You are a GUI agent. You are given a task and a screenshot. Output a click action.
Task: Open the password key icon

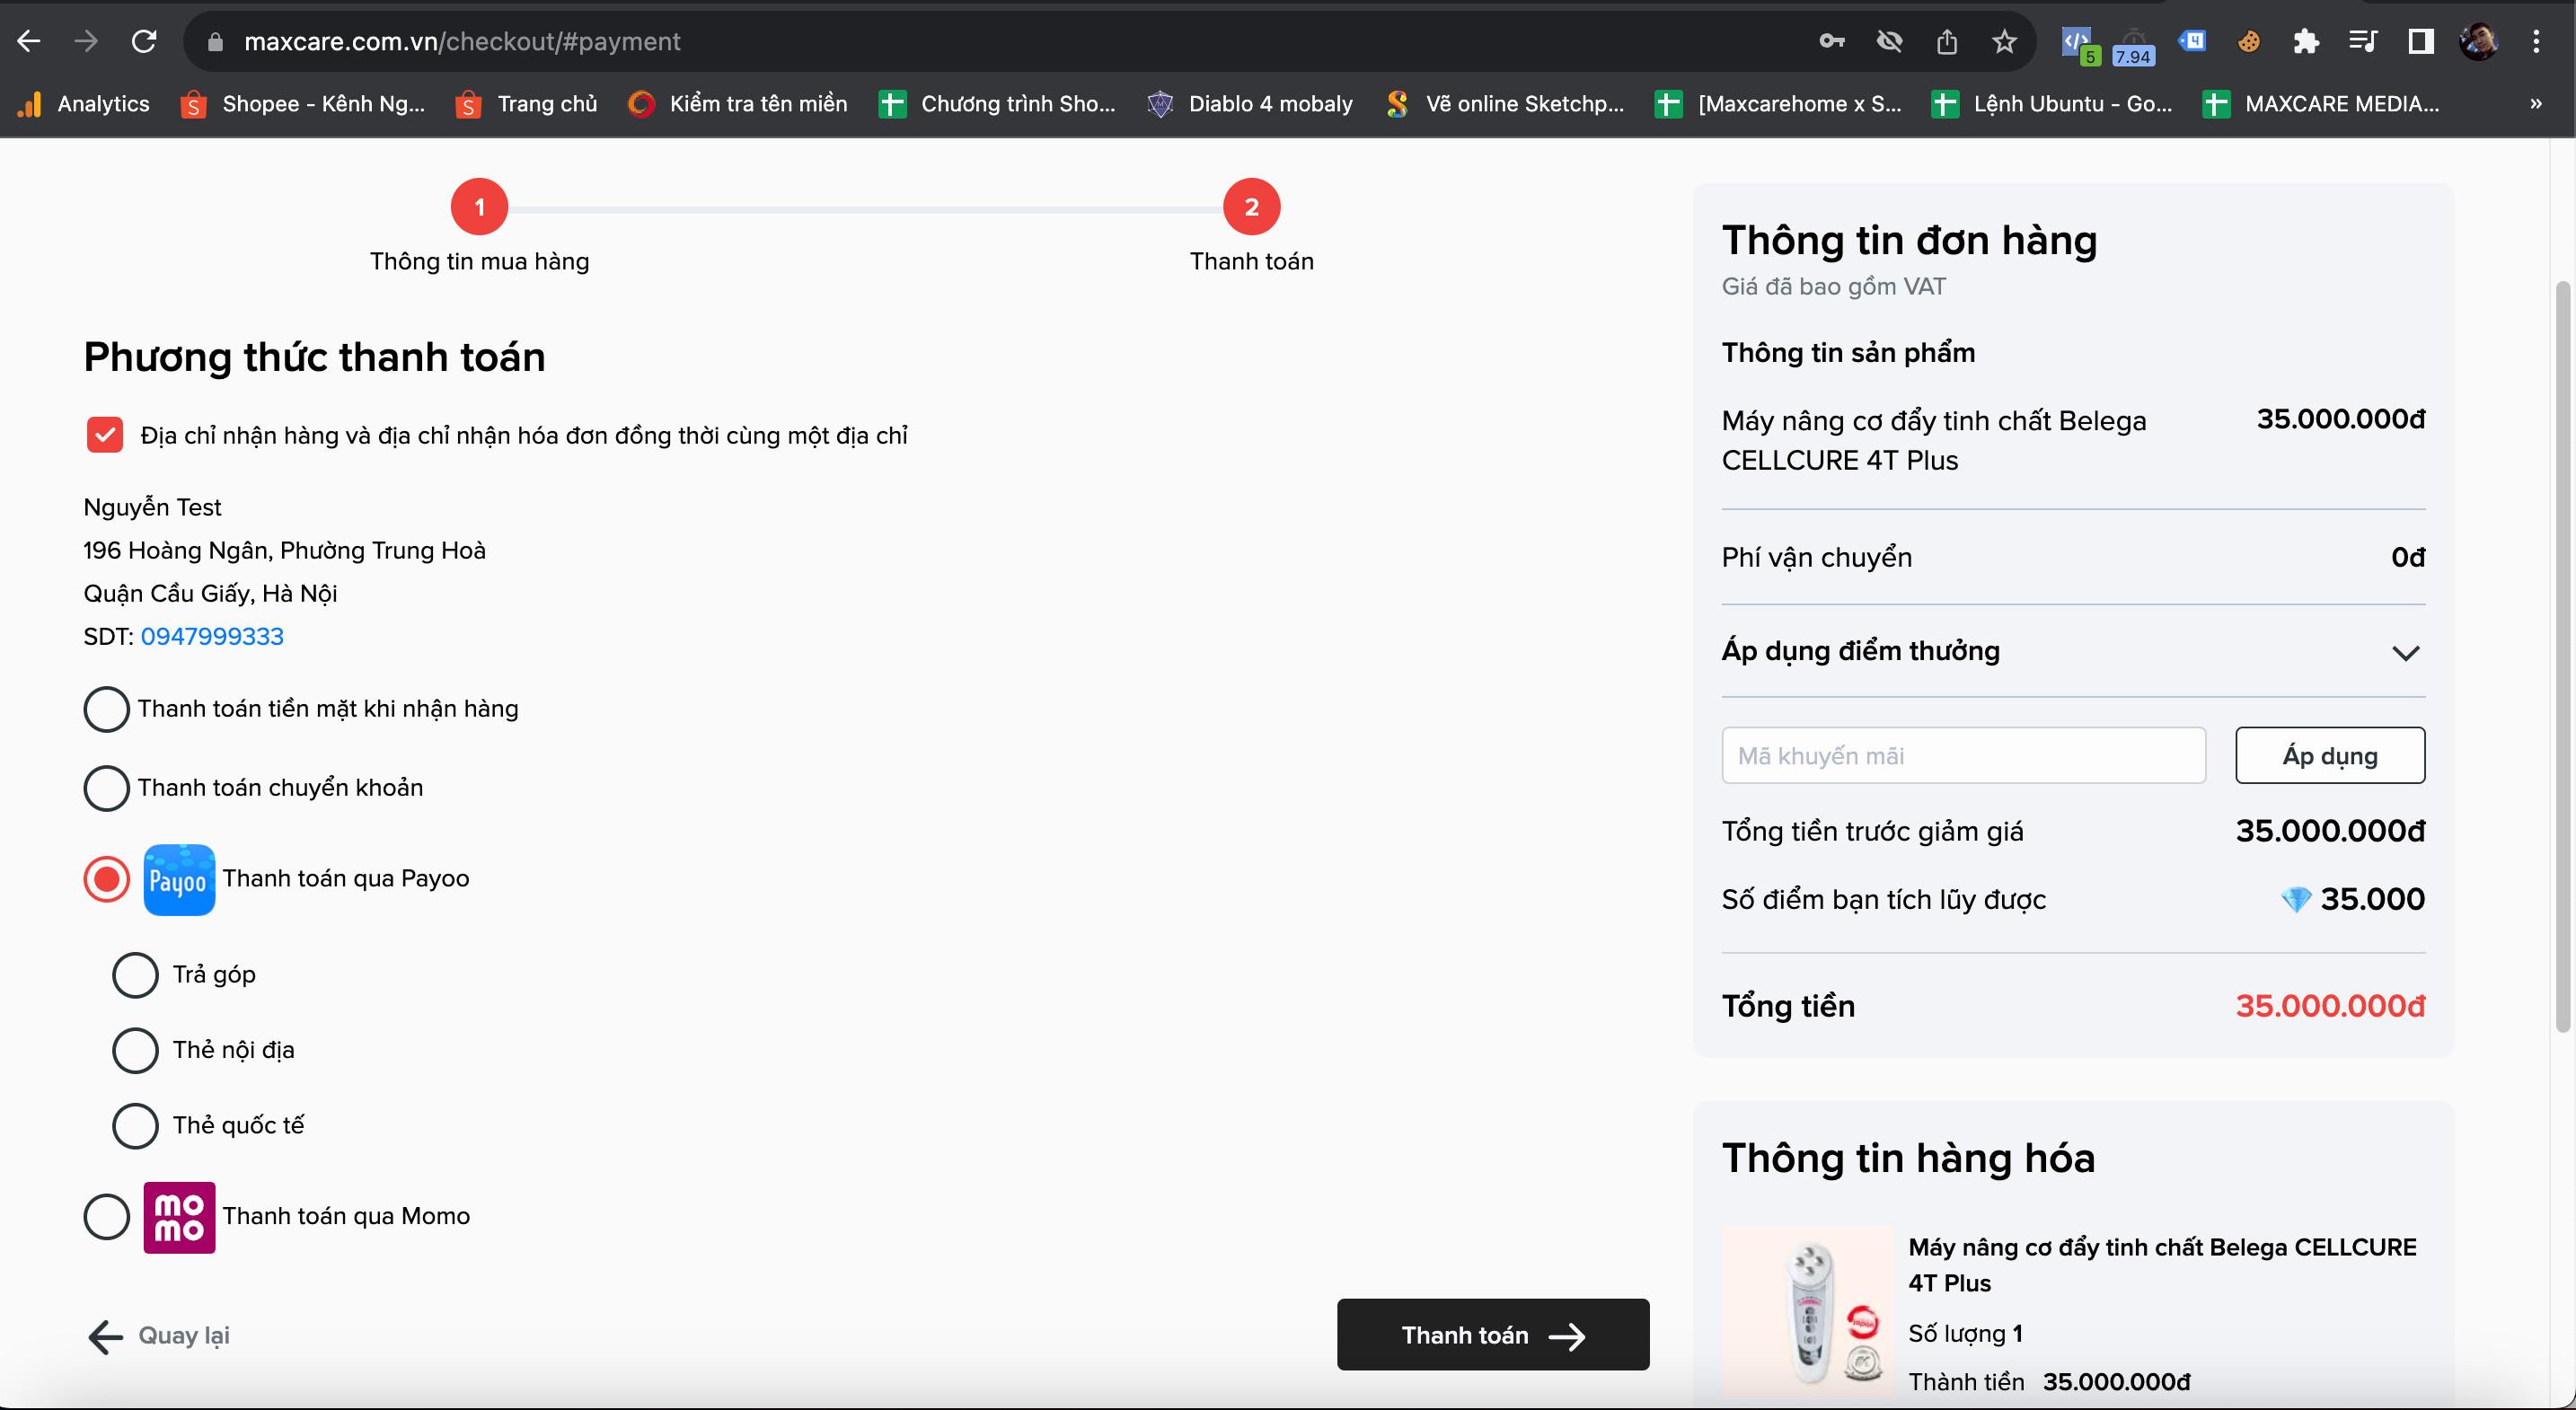[x=1831, y=41]
